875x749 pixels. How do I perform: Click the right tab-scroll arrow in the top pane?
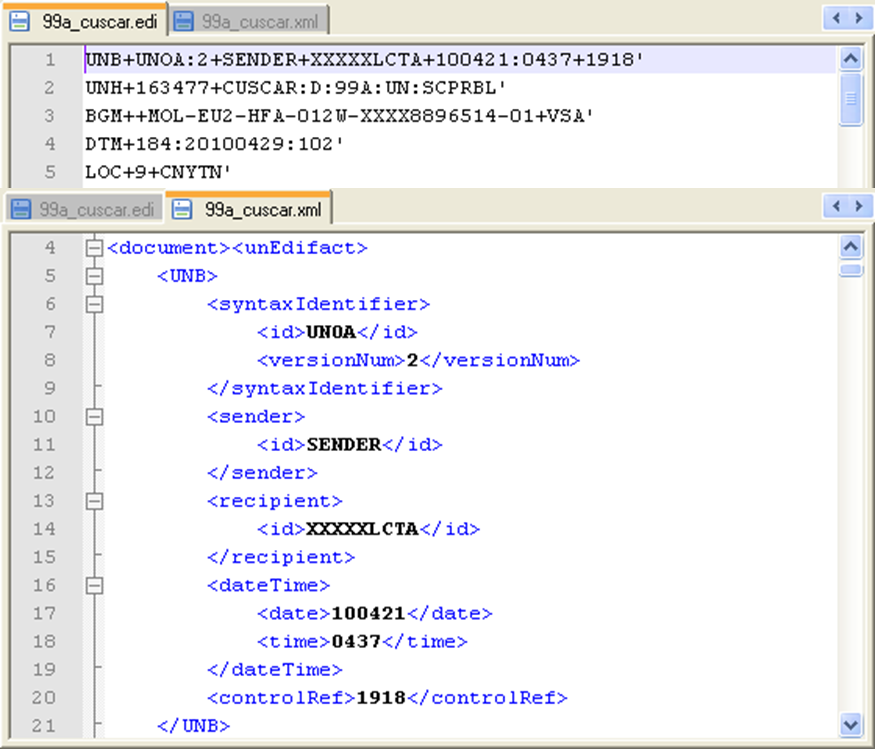point(860,19)
